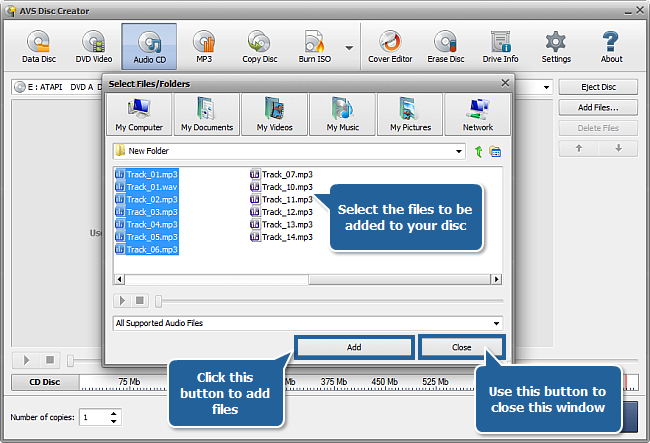Show Drive Info
This screenshot has width=650, height=443.
500,46
